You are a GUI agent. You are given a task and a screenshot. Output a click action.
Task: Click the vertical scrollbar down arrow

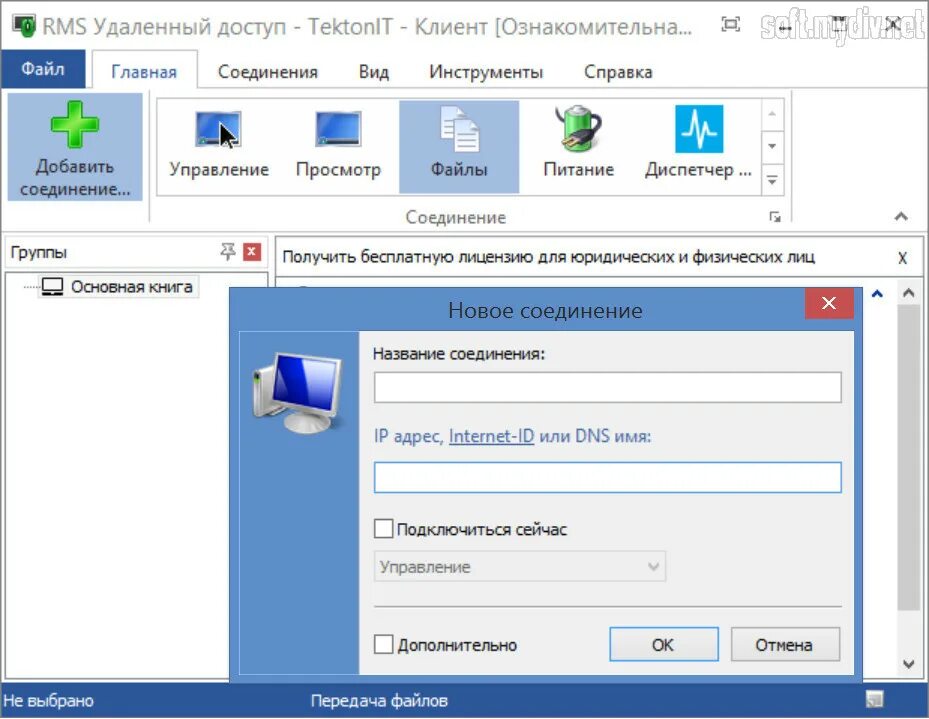pos(908,664)
